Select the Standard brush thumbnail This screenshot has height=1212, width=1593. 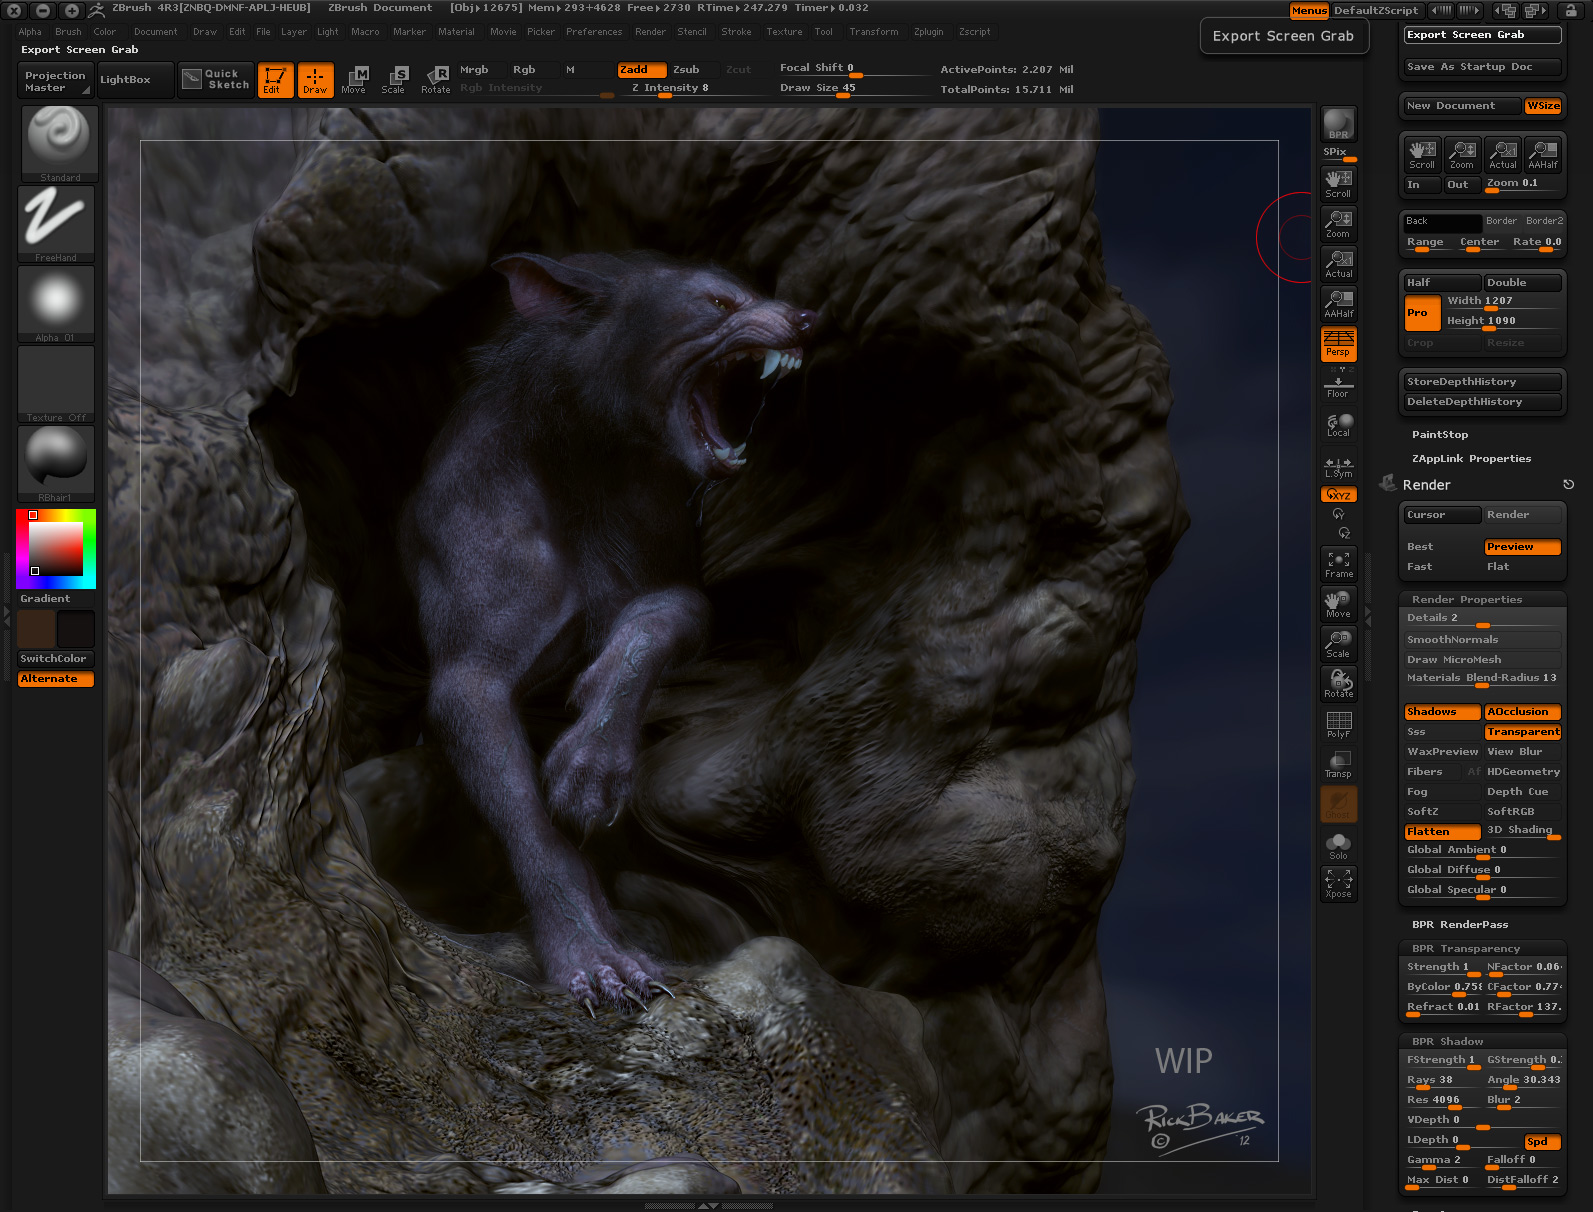[59, 144]
